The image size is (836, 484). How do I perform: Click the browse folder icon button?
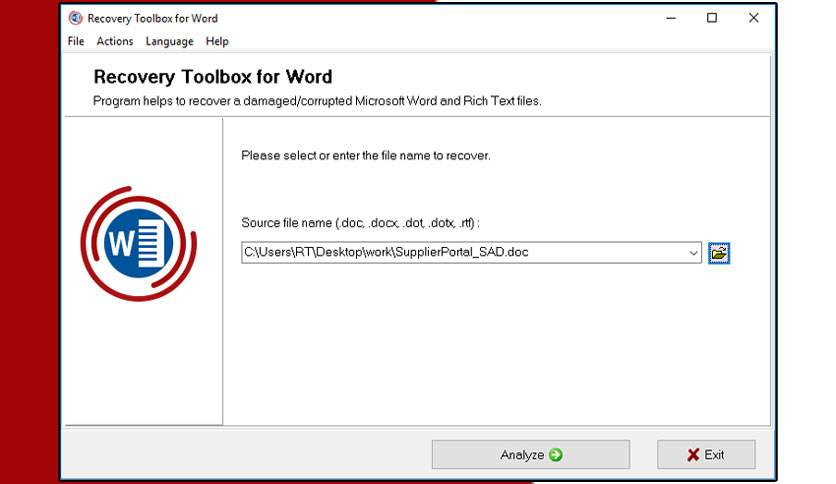point(719,253)
